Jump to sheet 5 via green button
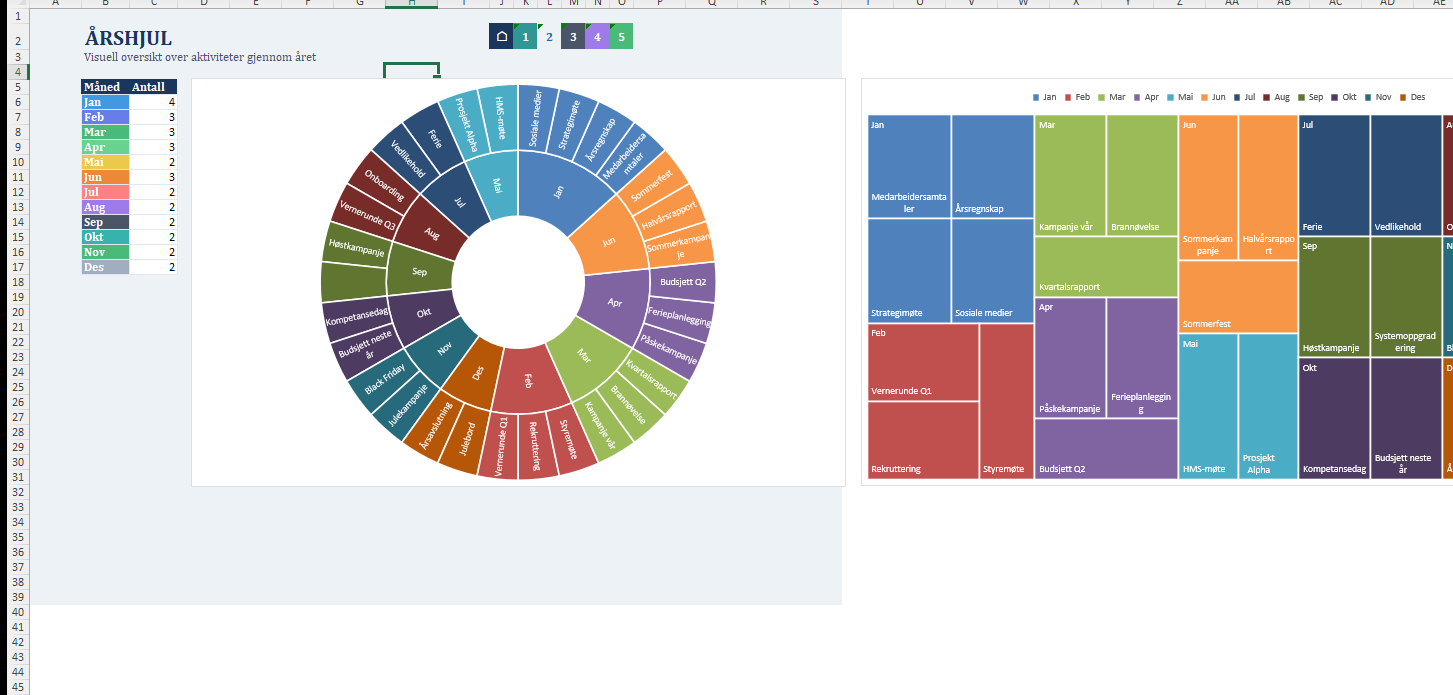Screen dimensions: 1453x695 click(621, 37)
